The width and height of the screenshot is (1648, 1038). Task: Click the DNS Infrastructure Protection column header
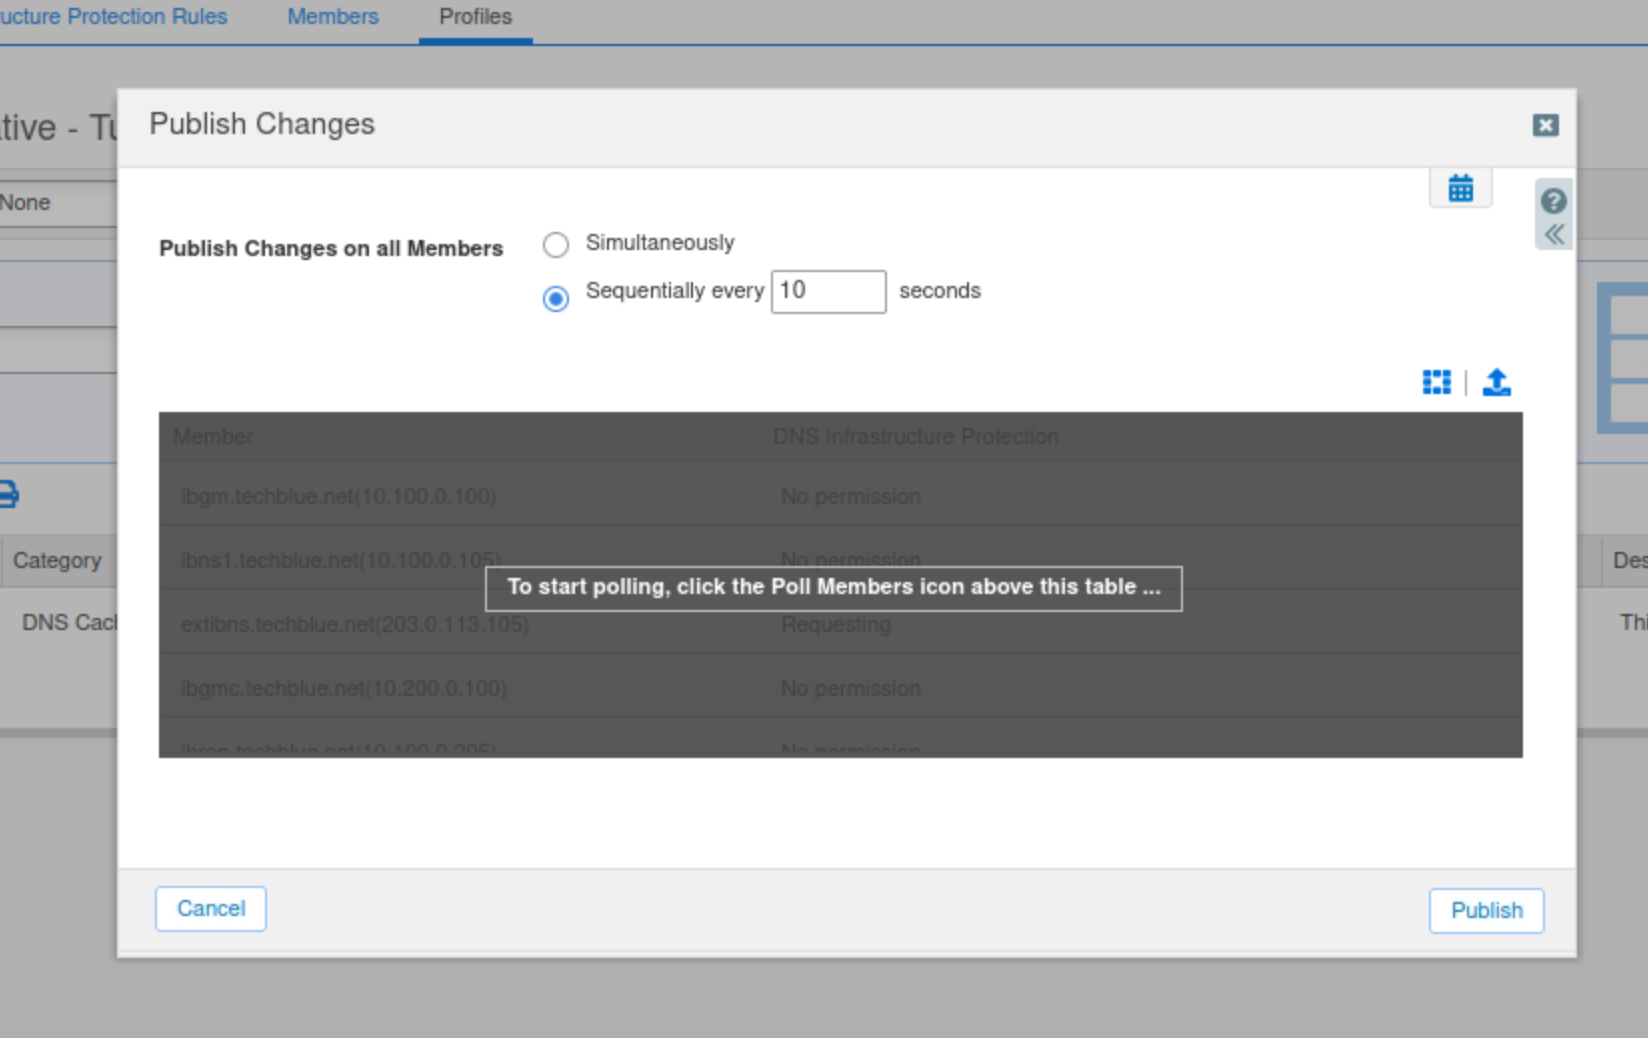(915, 437)
